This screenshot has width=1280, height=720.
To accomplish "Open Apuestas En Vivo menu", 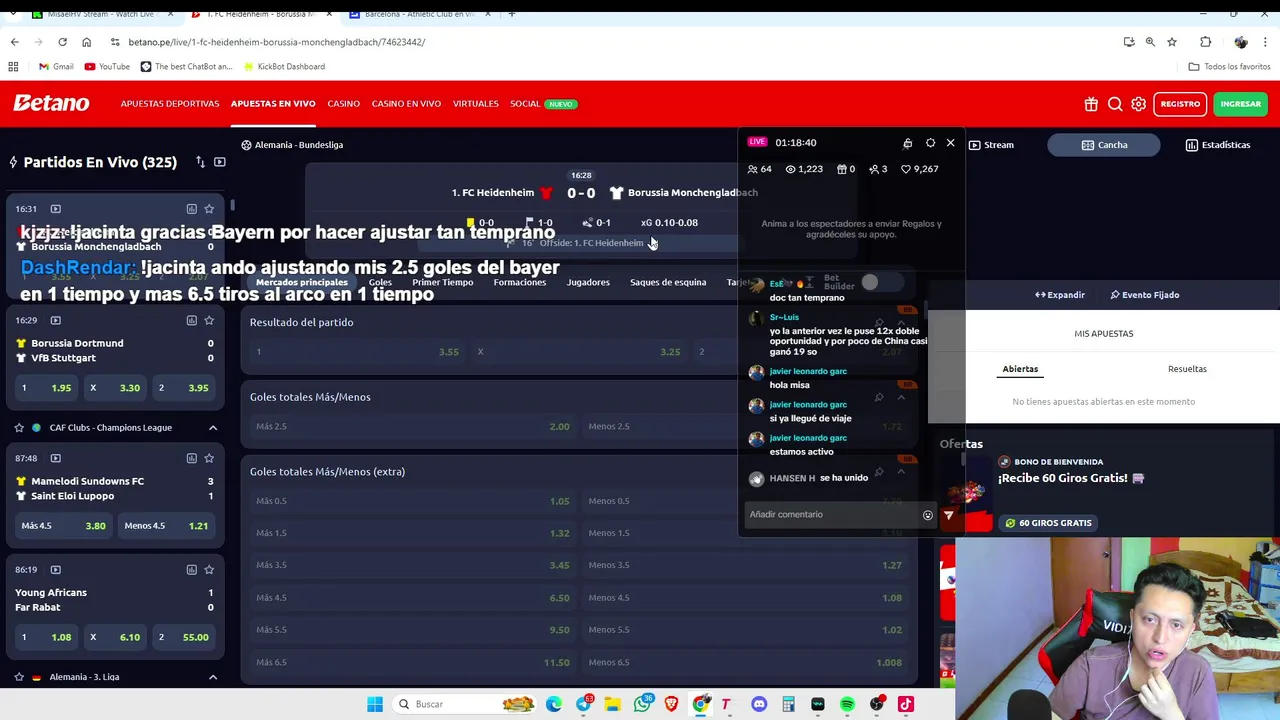I will [x=273, y=104].
